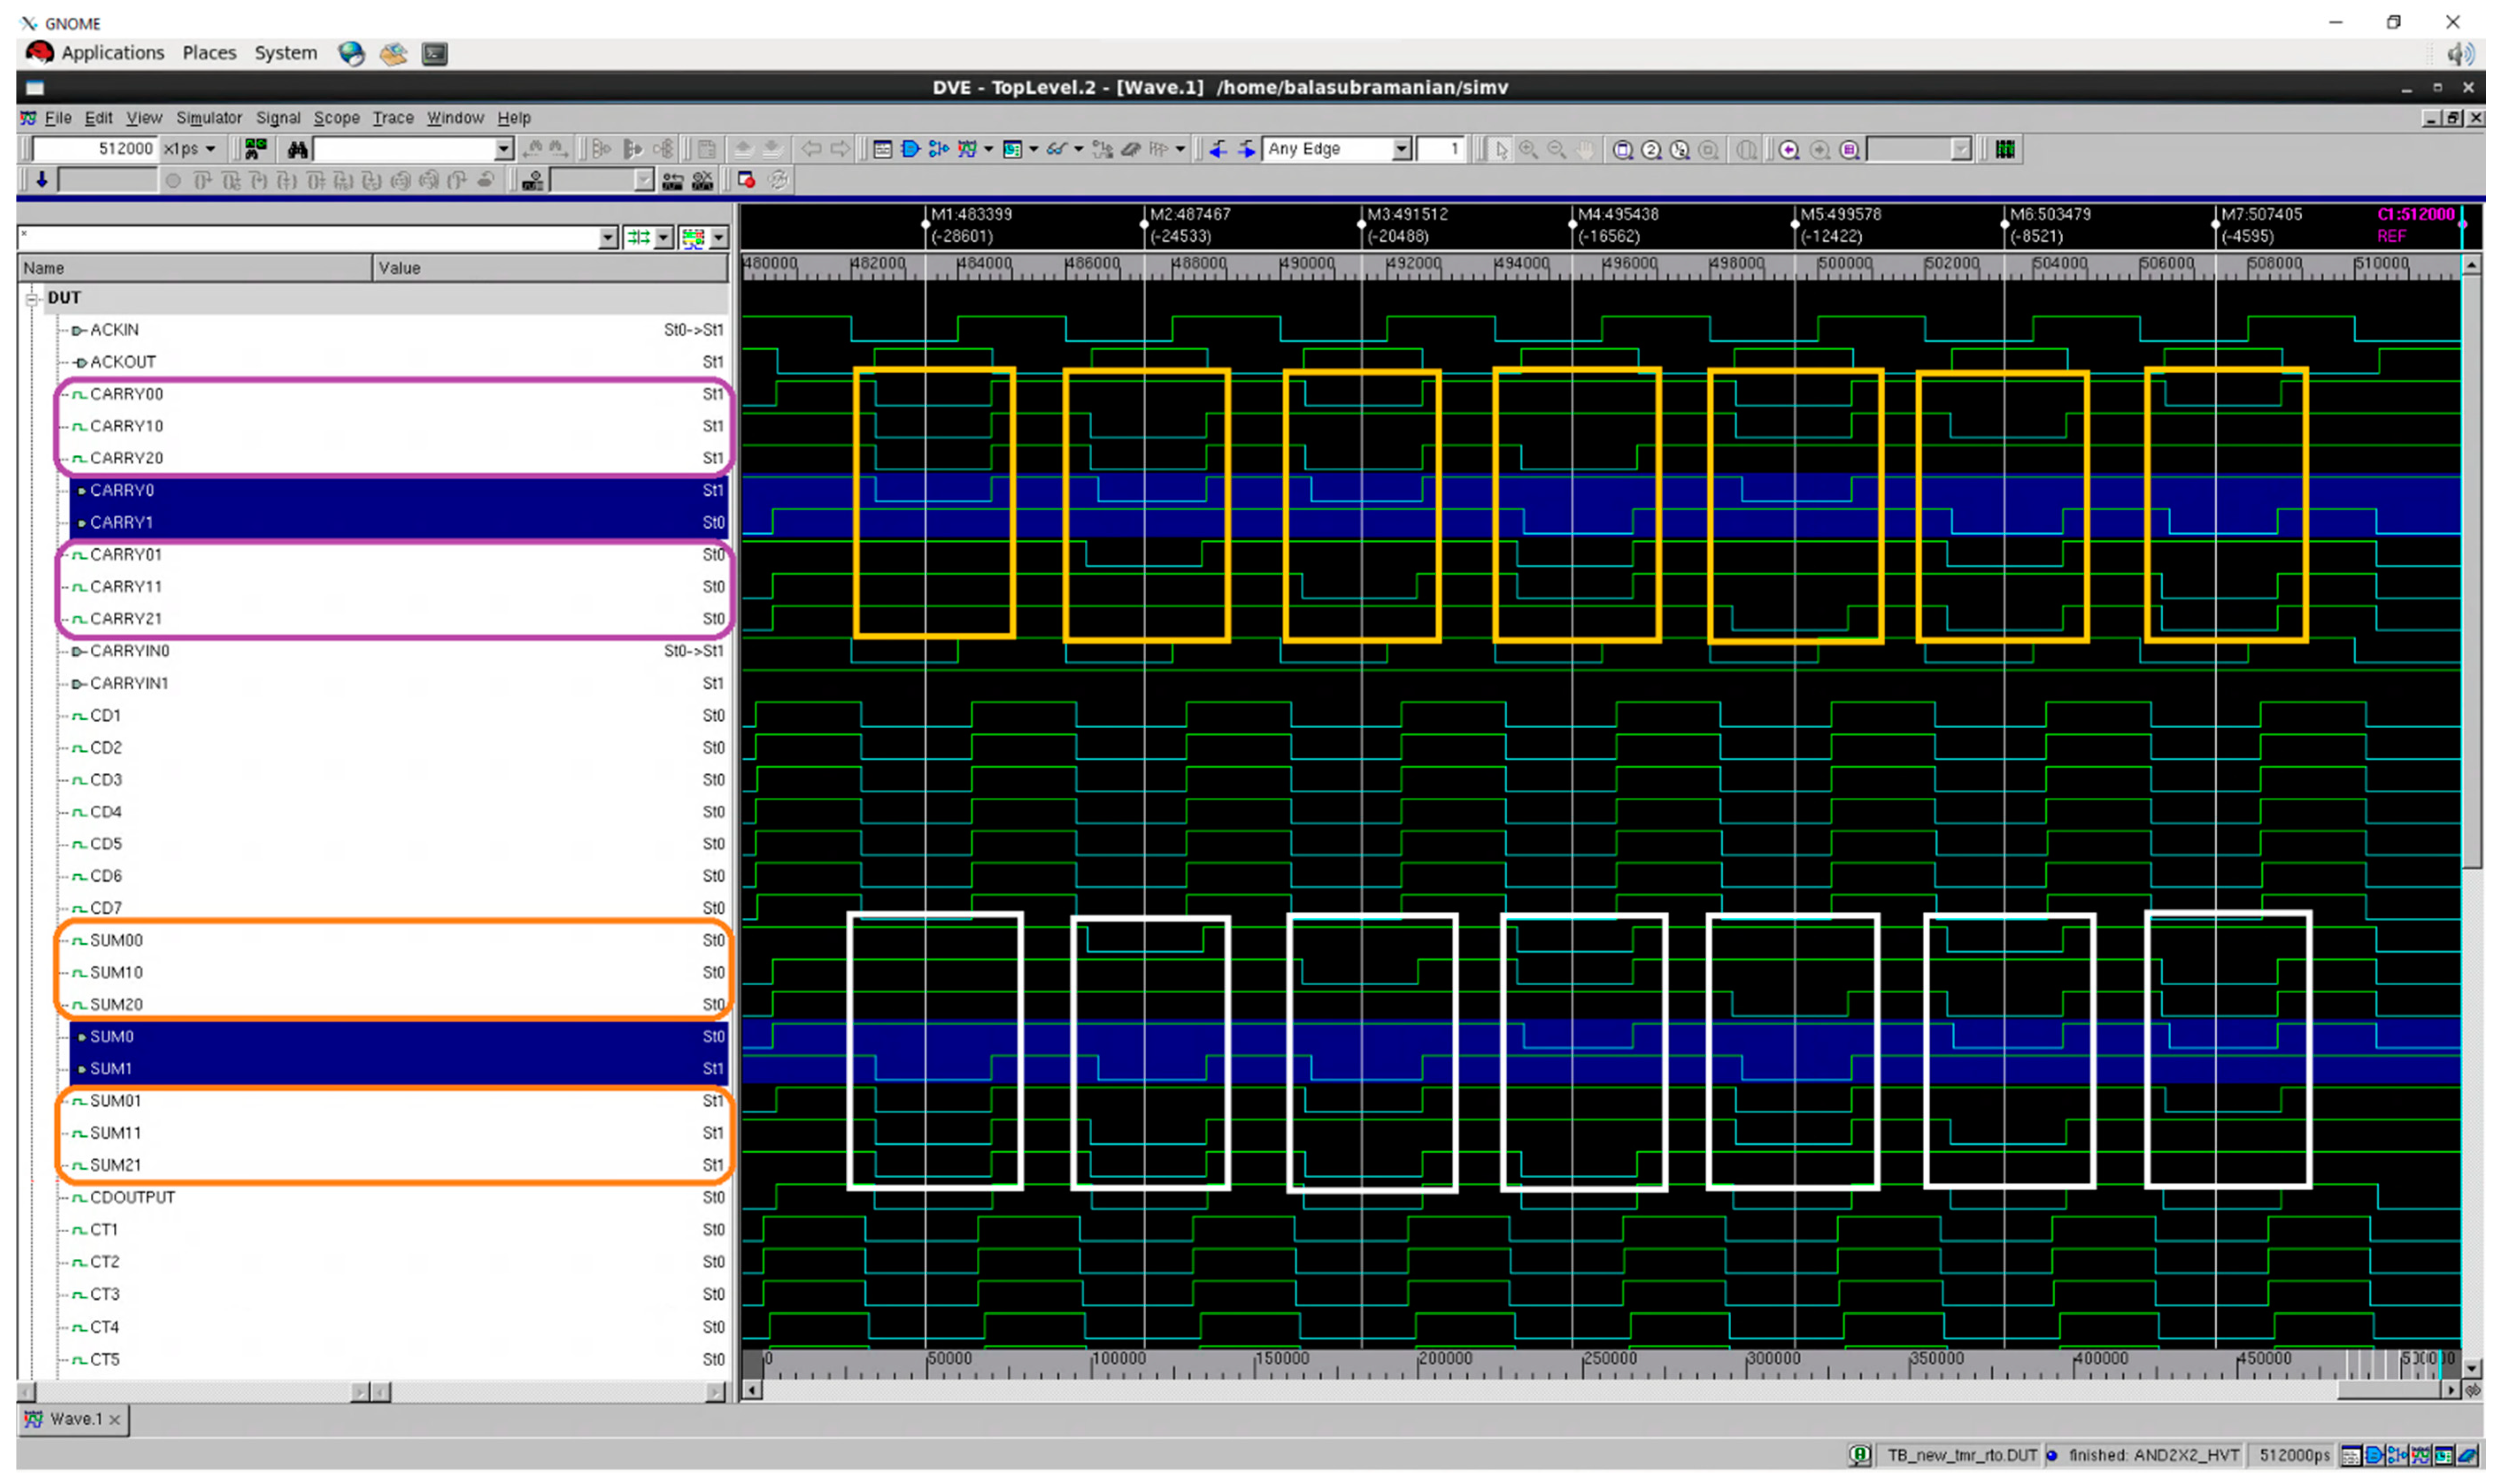Open the GNOME terminal launcher icon
The width and height of the screenshot is (2500, 1484).
coord(435,54)
